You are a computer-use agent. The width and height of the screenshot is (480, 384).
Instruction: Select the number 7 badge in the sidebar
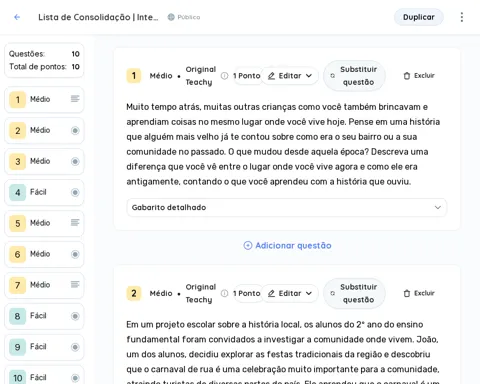click(x=18, y=285)
